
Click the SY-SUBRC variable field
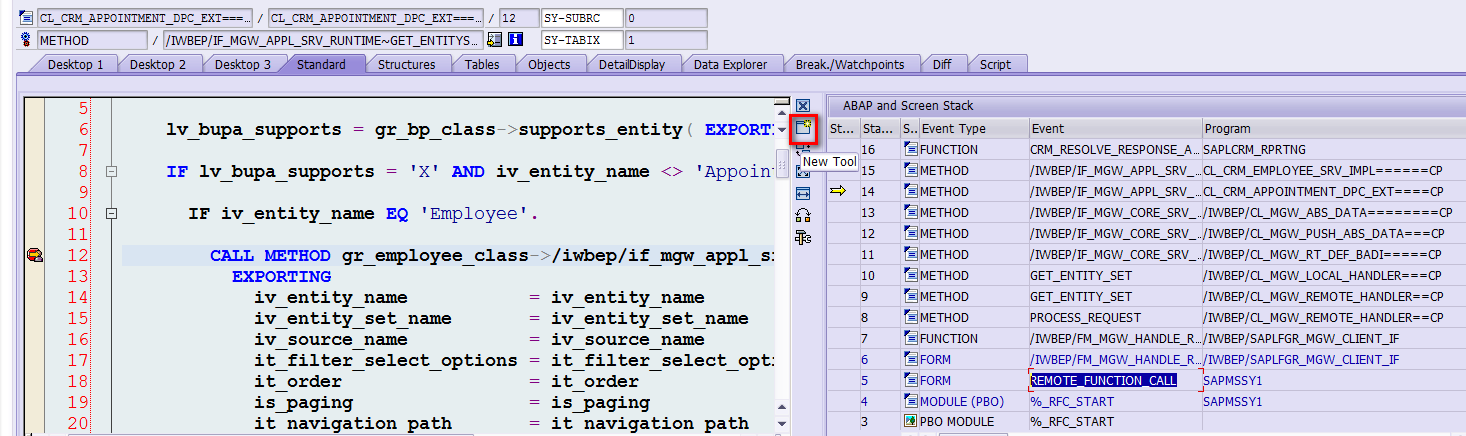click(581, 18)
